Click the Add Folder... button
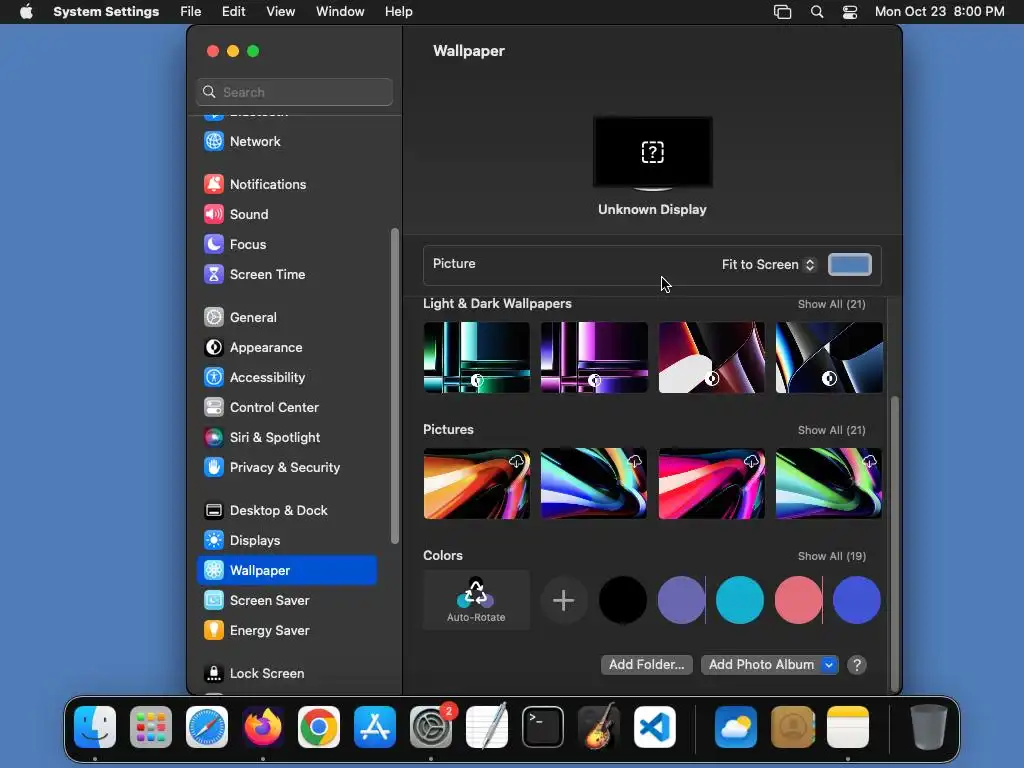The width and height of the screenshot is (1024, 768). pyautogui.click(x=647, y=665)
